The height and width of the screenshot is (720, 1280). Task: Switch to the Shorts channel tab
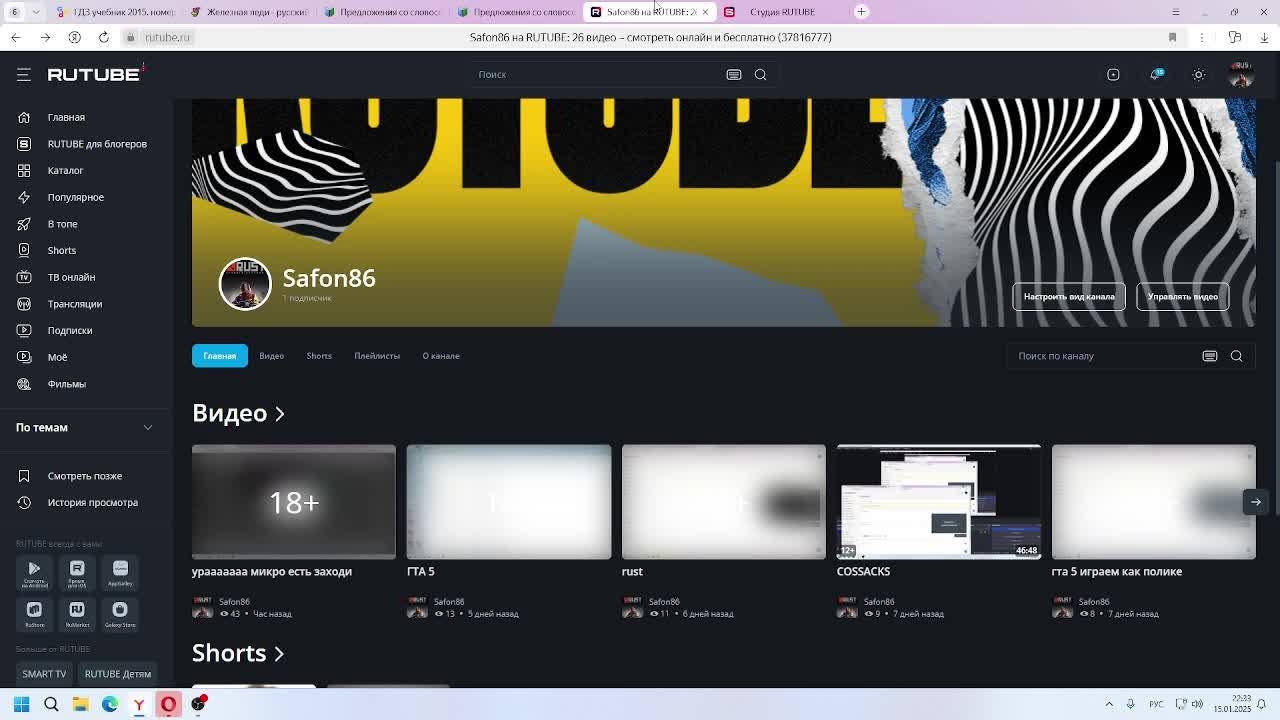pos(319,356)
